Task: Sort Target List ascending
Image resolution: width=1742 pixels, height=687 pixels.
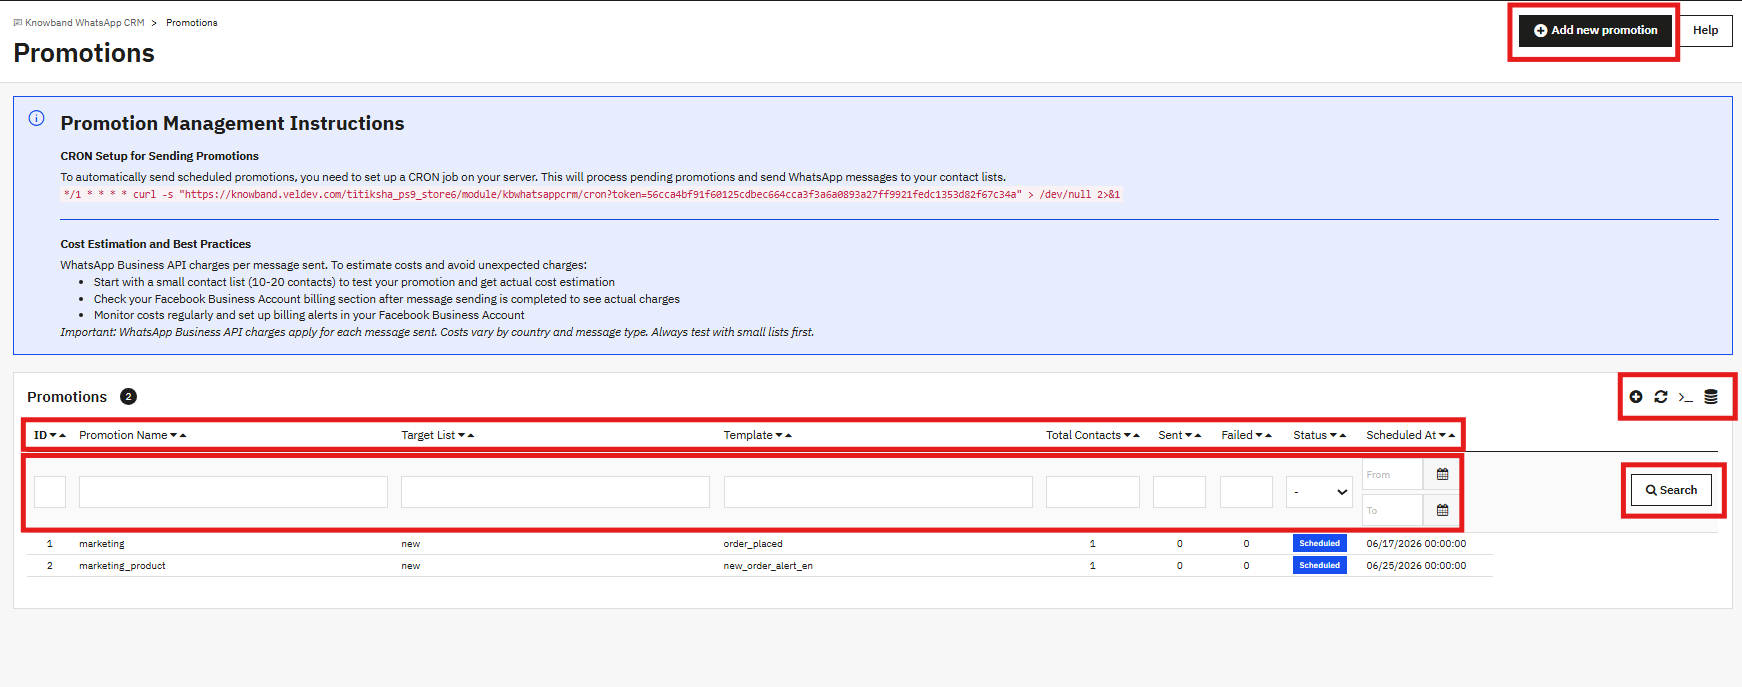Action: (x=471, y=435)
